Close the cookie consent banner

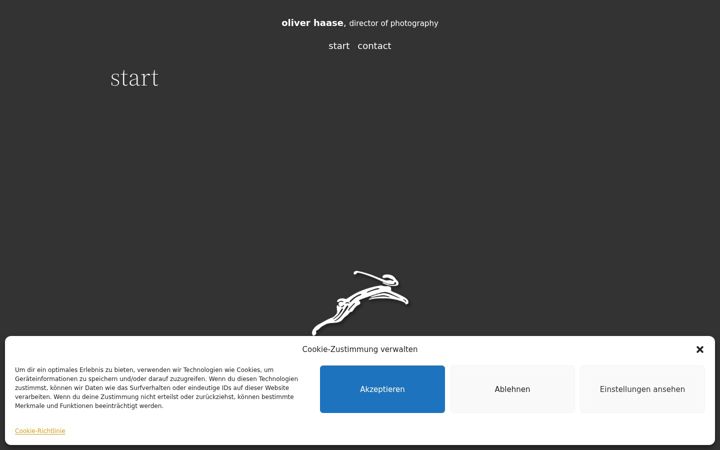pyautogui.click(x=699, y=349)
